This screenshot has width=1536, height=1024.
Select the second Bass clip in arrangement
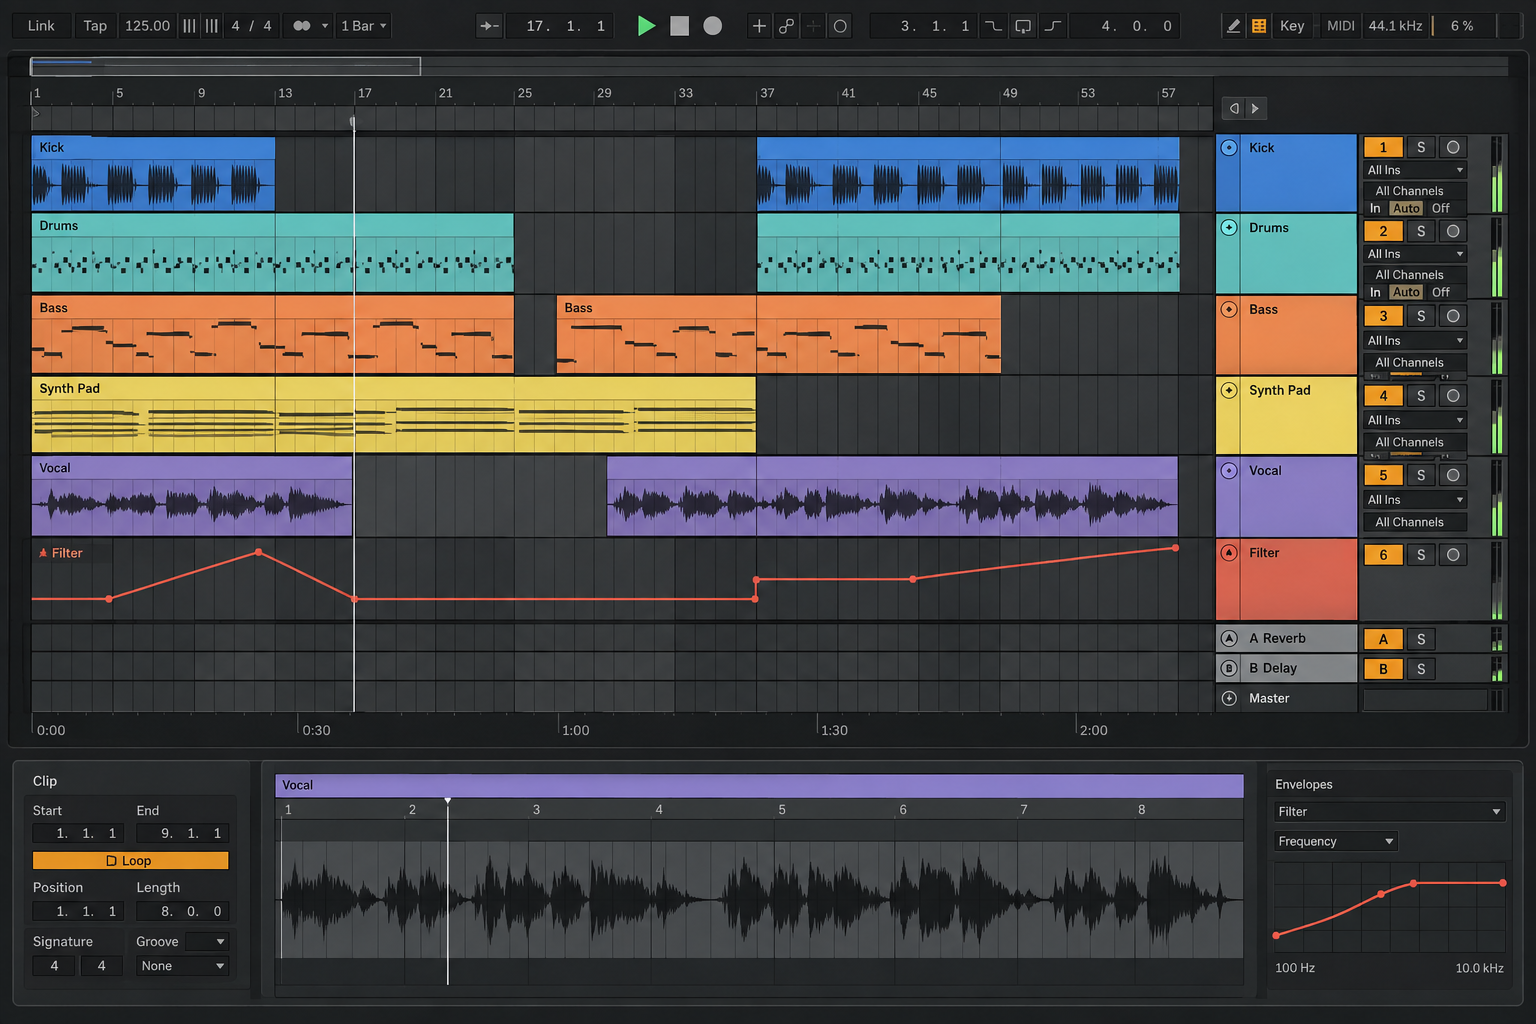tap(778, 334)
